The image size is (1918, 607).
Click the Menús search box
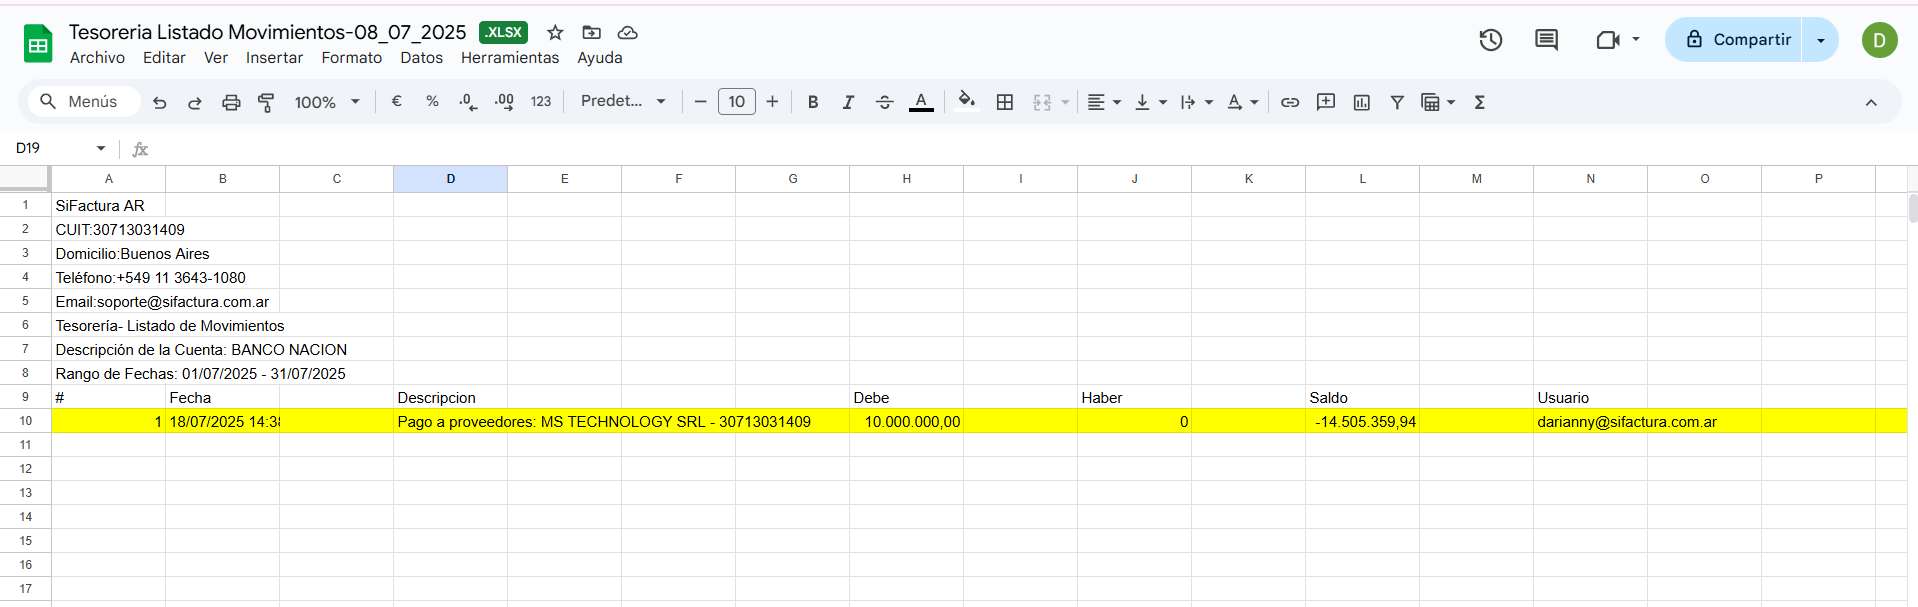click(83, 101)
